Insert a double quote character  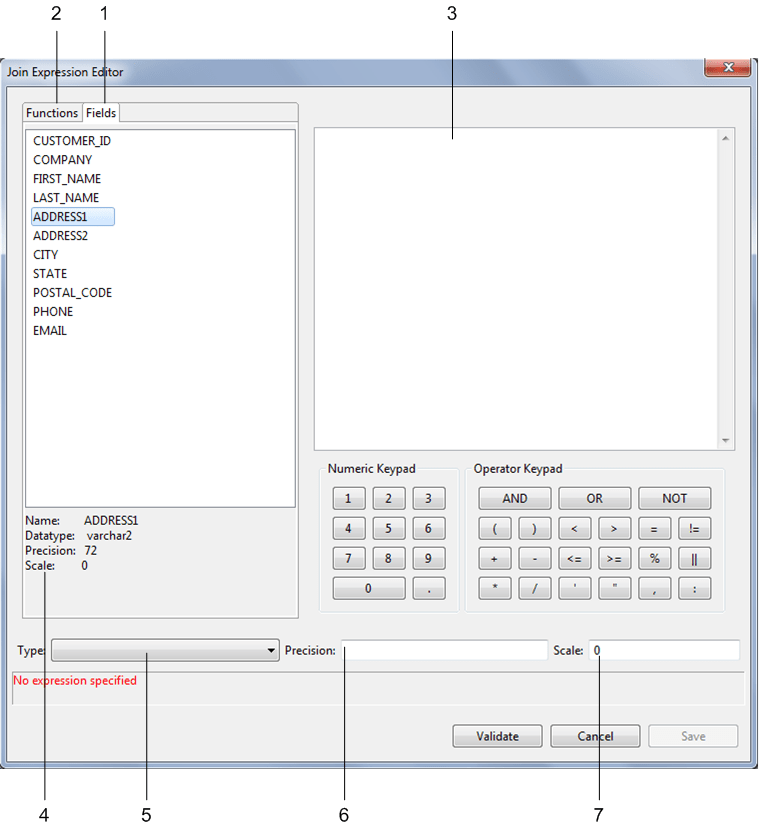[x=615, y=589]
